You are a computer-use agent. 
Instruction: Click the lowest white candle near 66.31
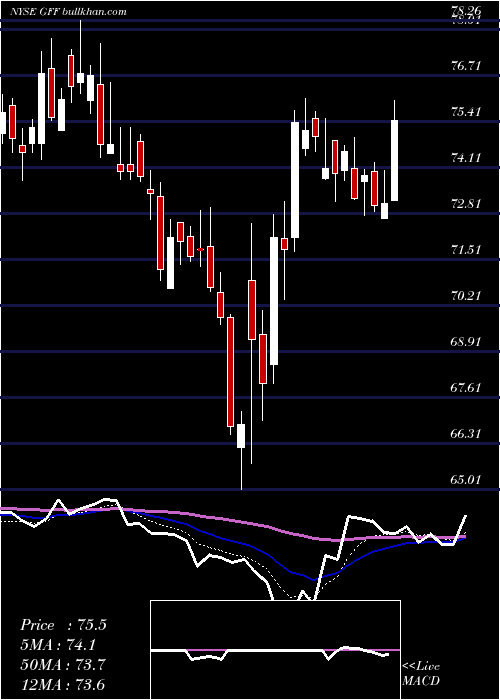tap(241, 436)
